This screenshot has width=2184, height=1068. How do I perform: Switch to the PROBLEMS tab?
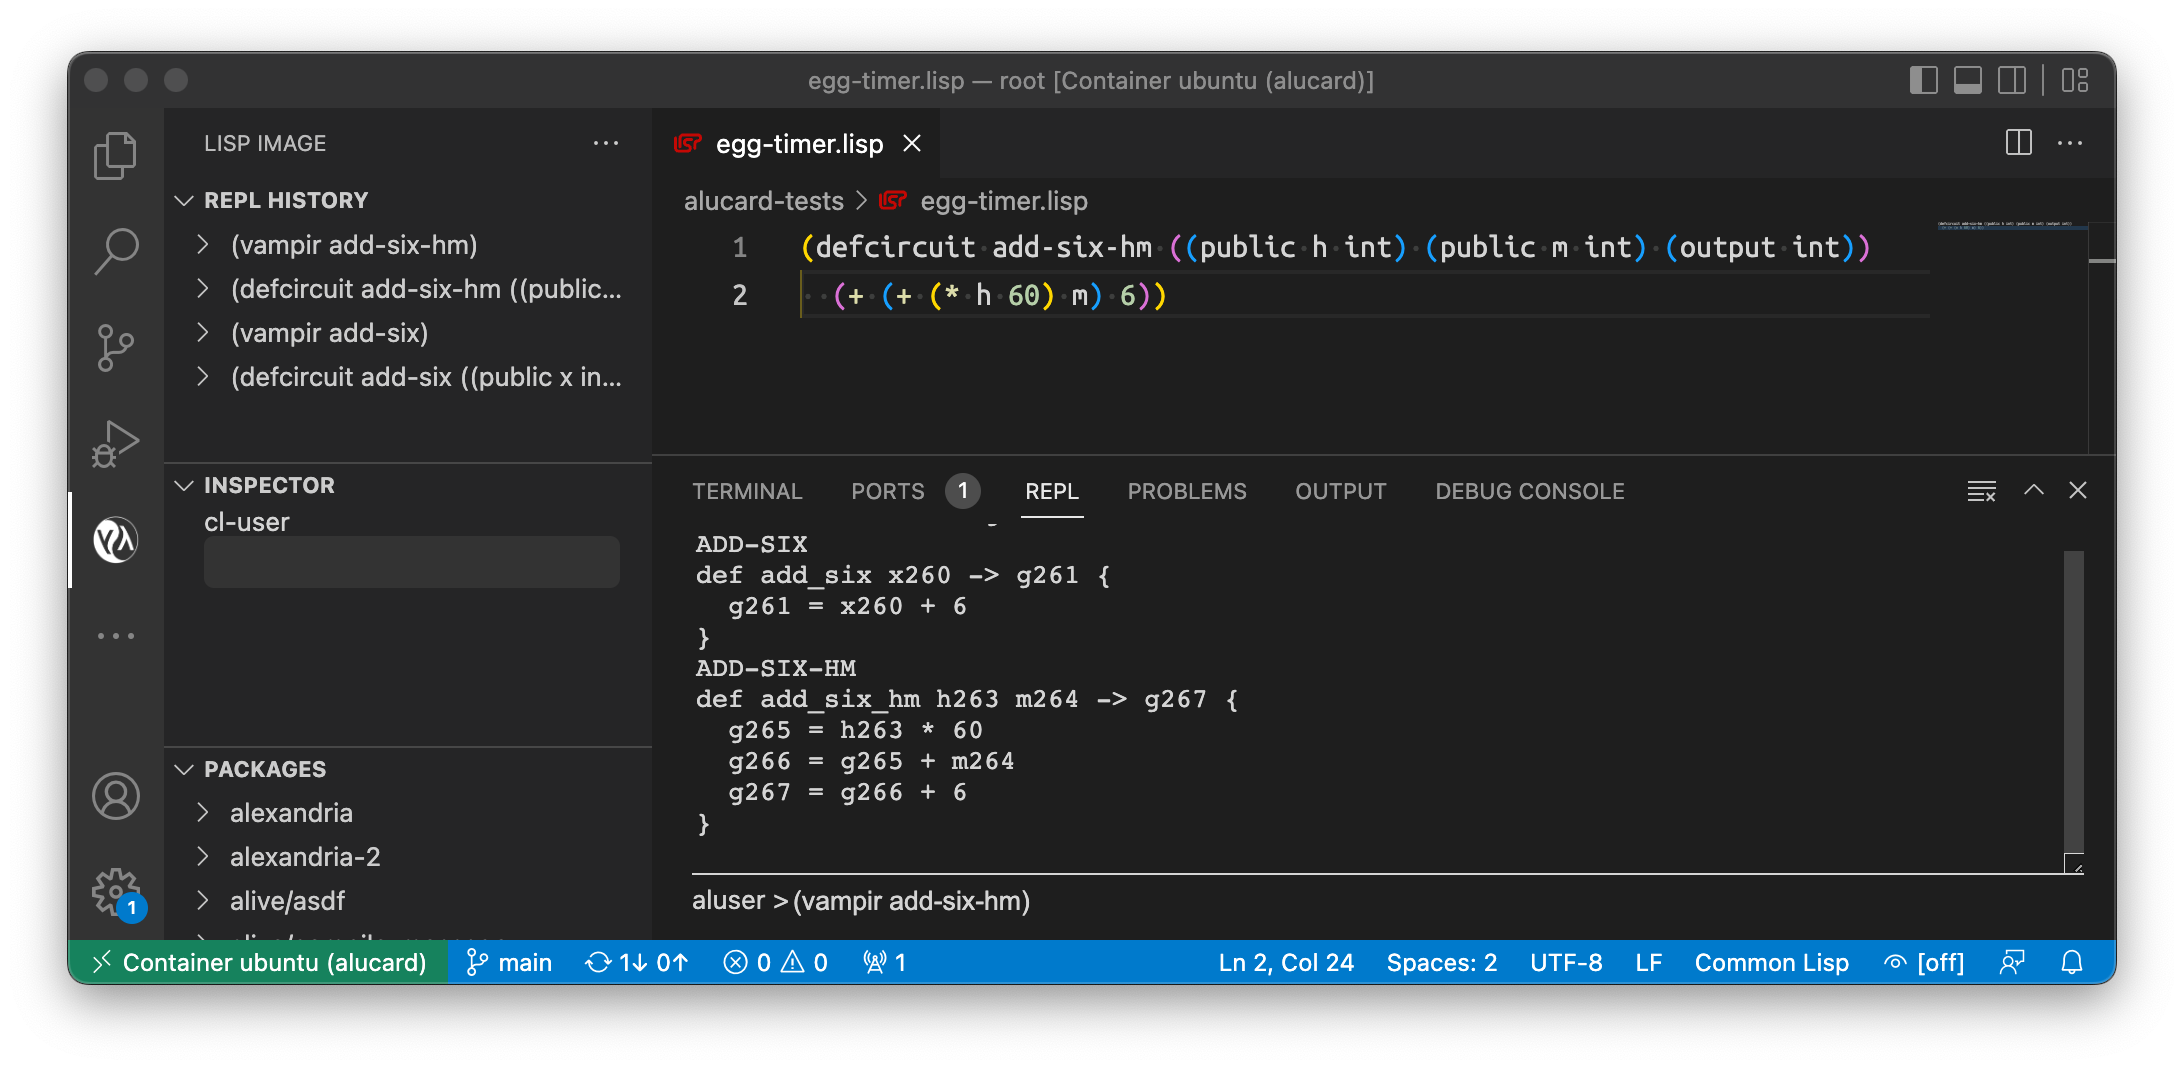point(1187,491)
